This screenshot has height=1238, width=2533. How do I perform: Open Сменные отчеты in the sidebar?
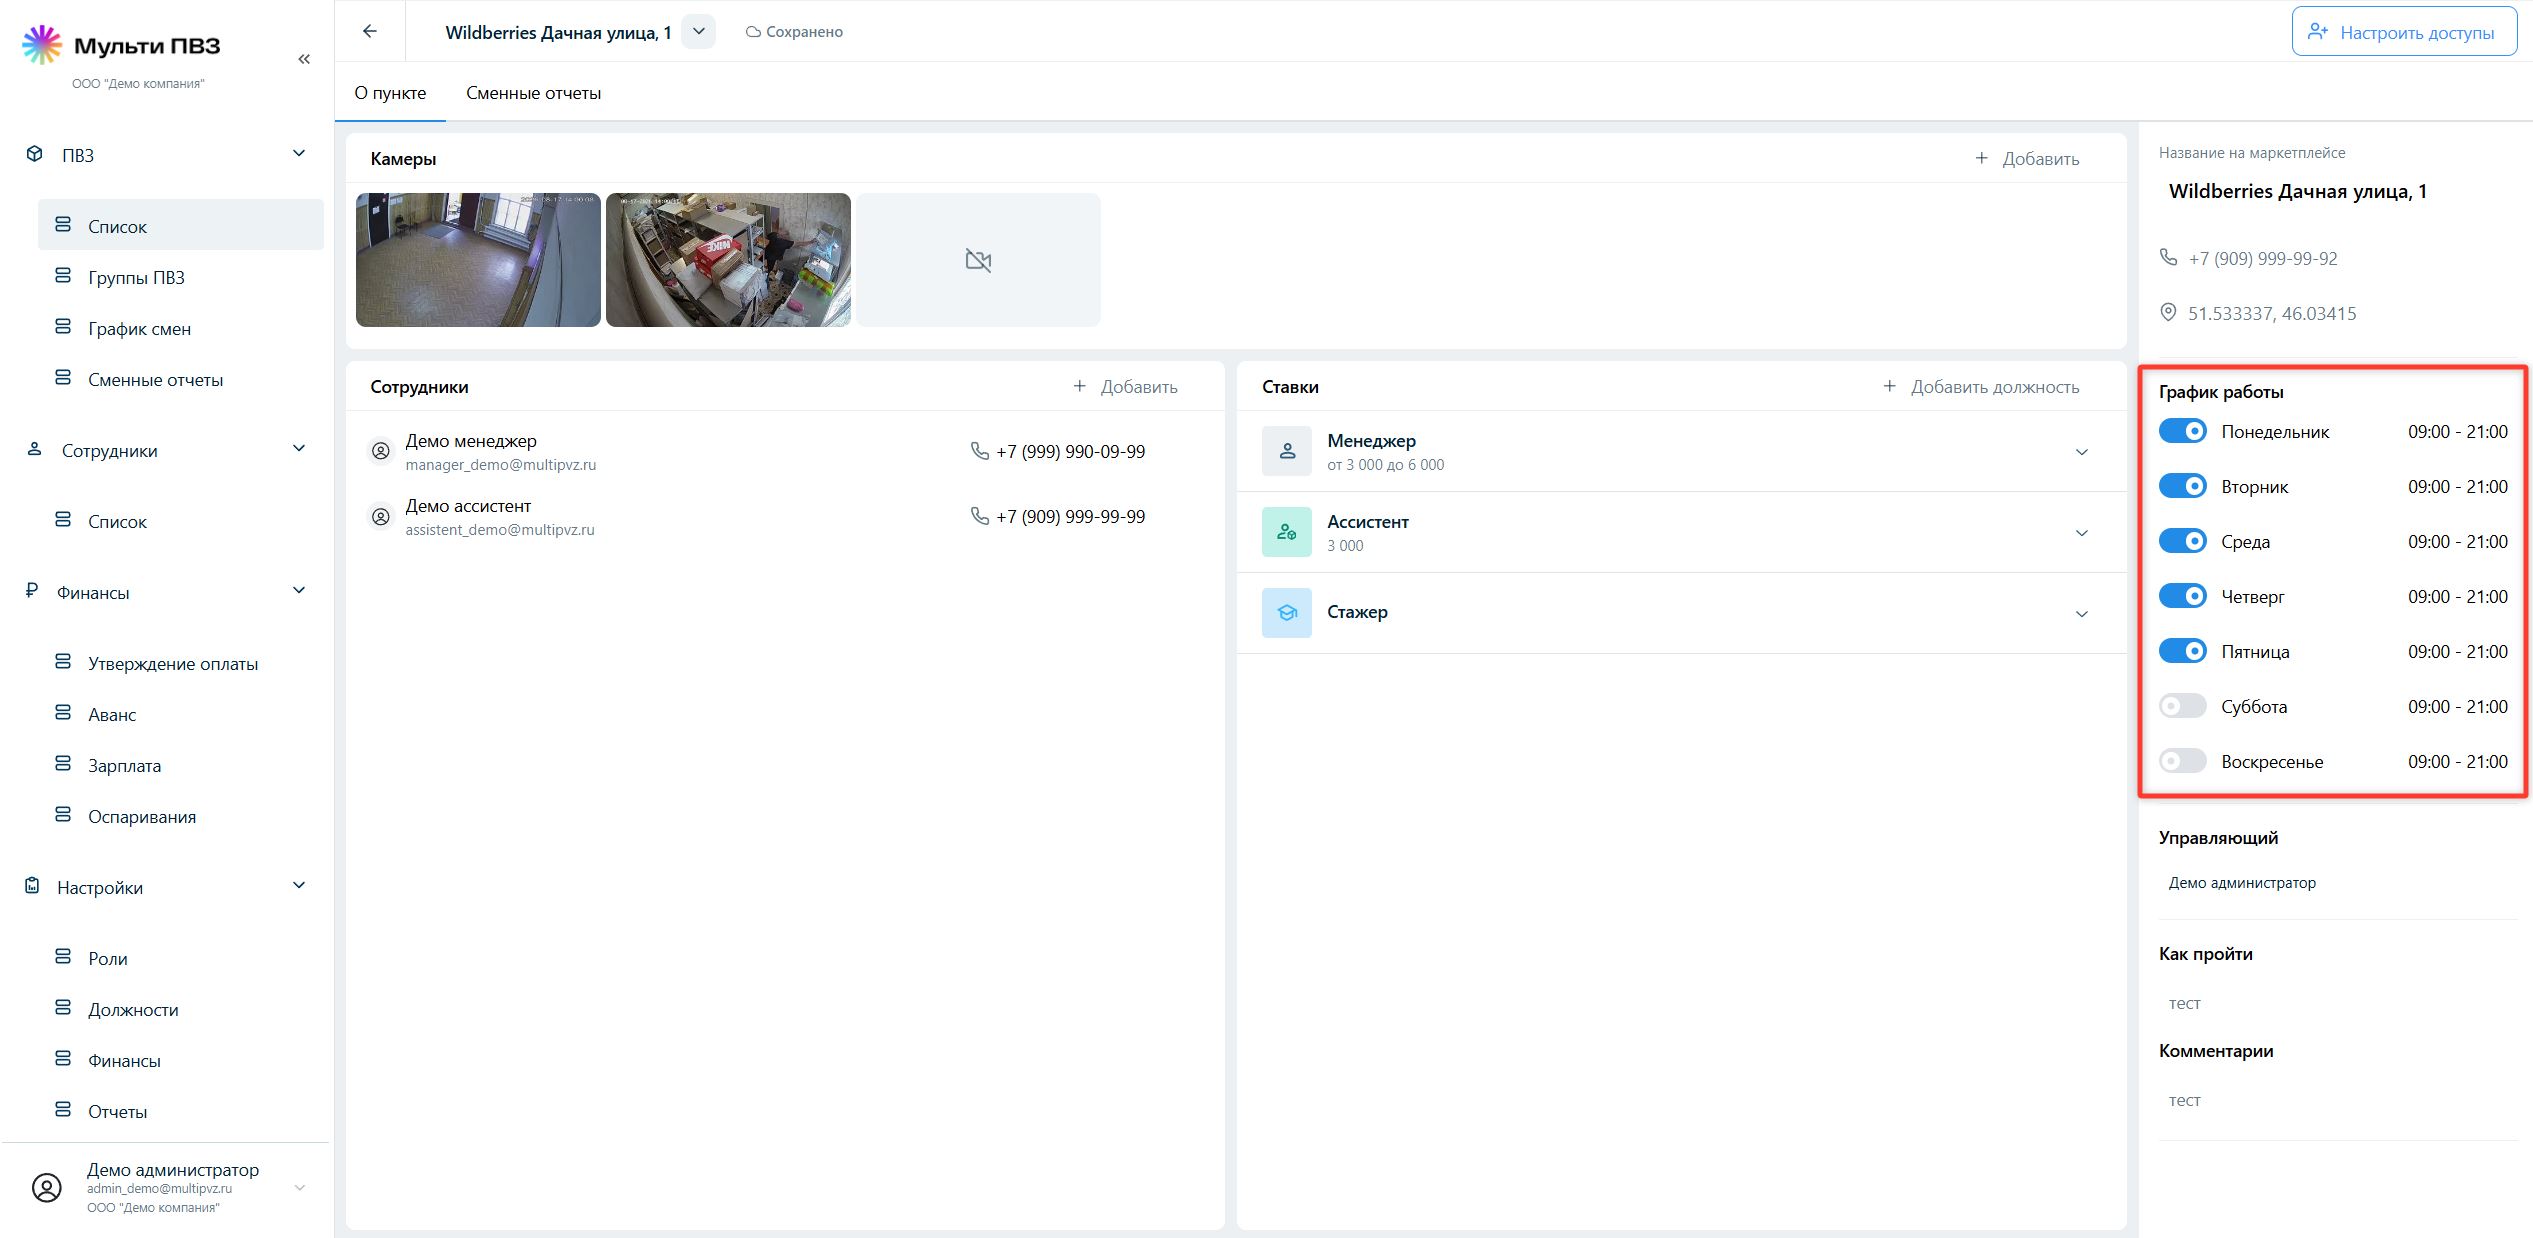click(x=180, y=379)
